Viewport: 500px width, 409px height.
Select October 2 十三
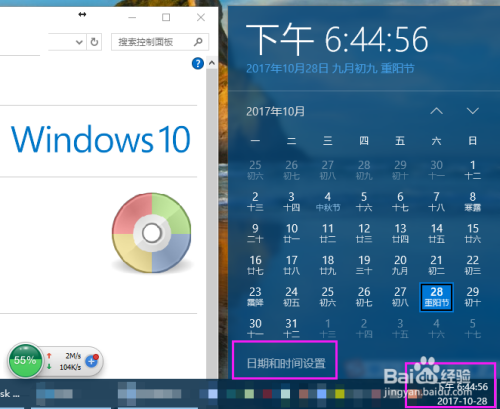coord(255,202)
